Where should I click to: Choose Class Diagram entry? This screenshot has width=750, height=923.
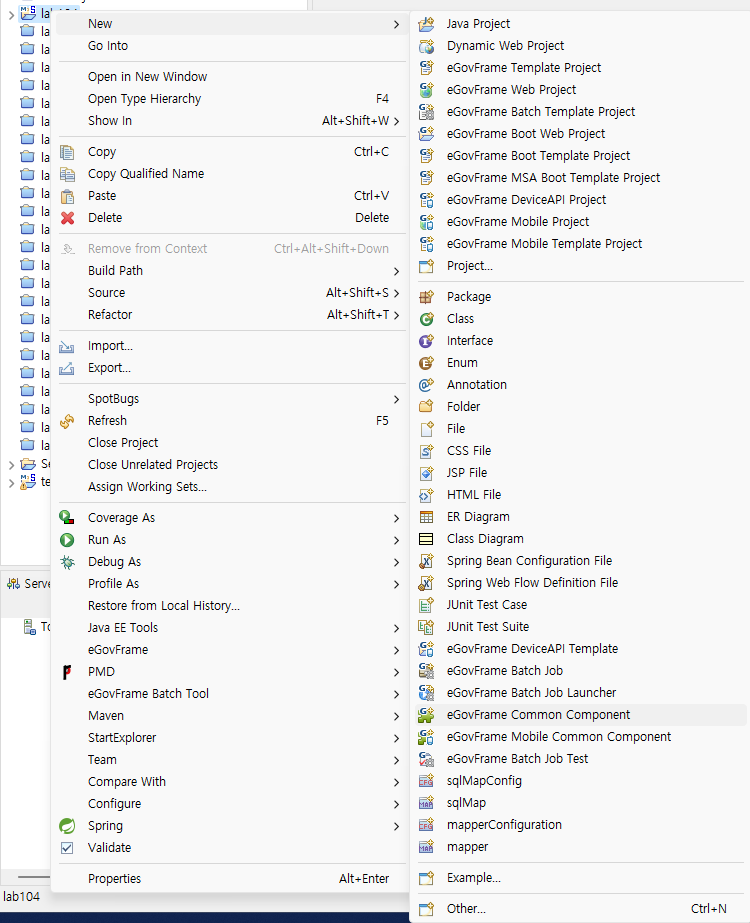[x=484, y=539]
